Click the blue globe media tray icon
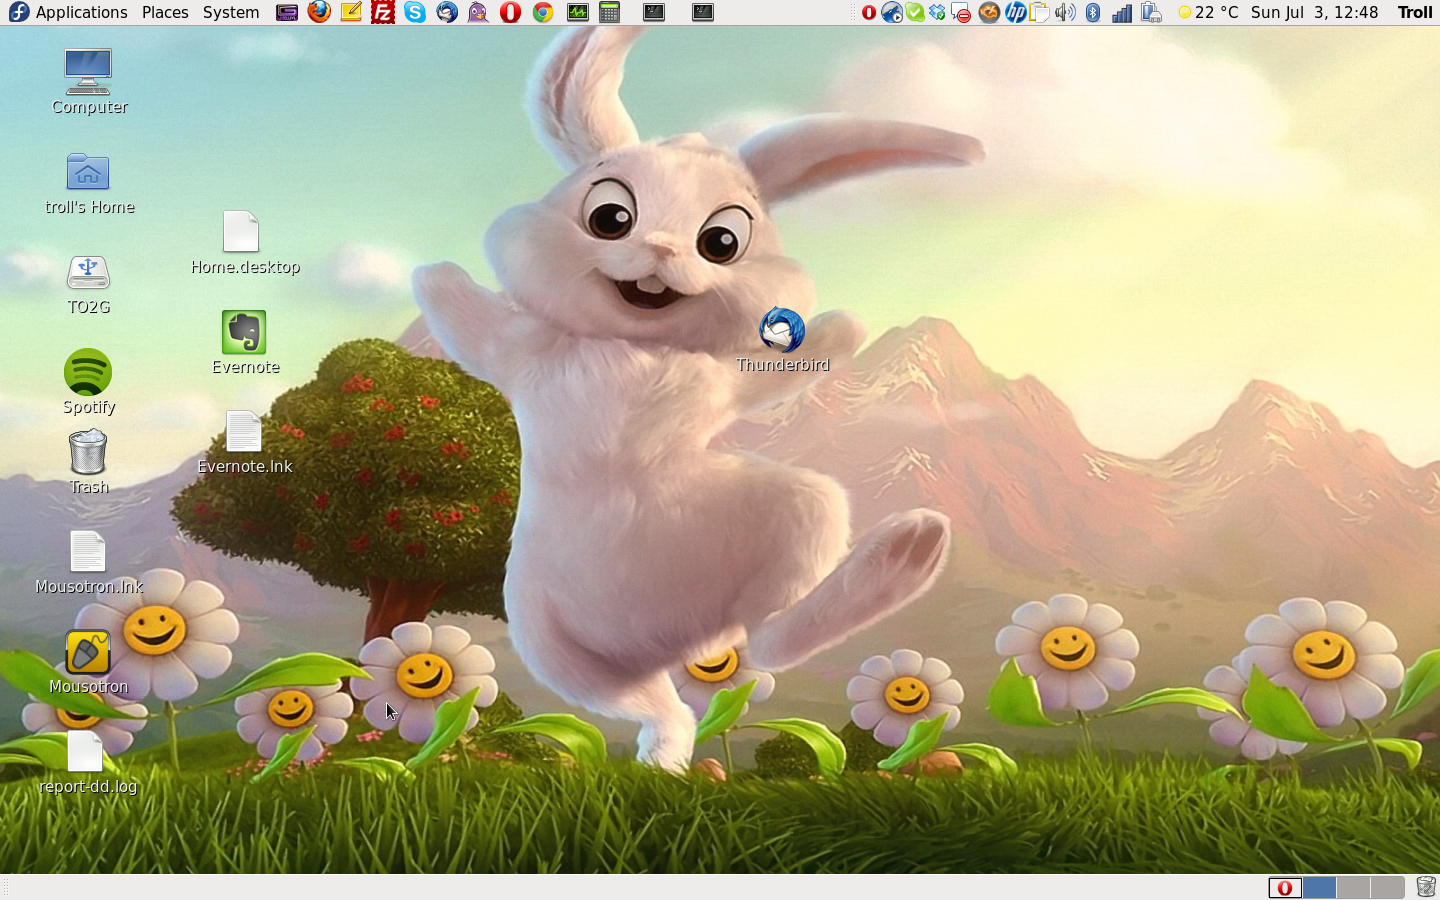The width and height of the screenshot is (1440, 900). (892, 12)
